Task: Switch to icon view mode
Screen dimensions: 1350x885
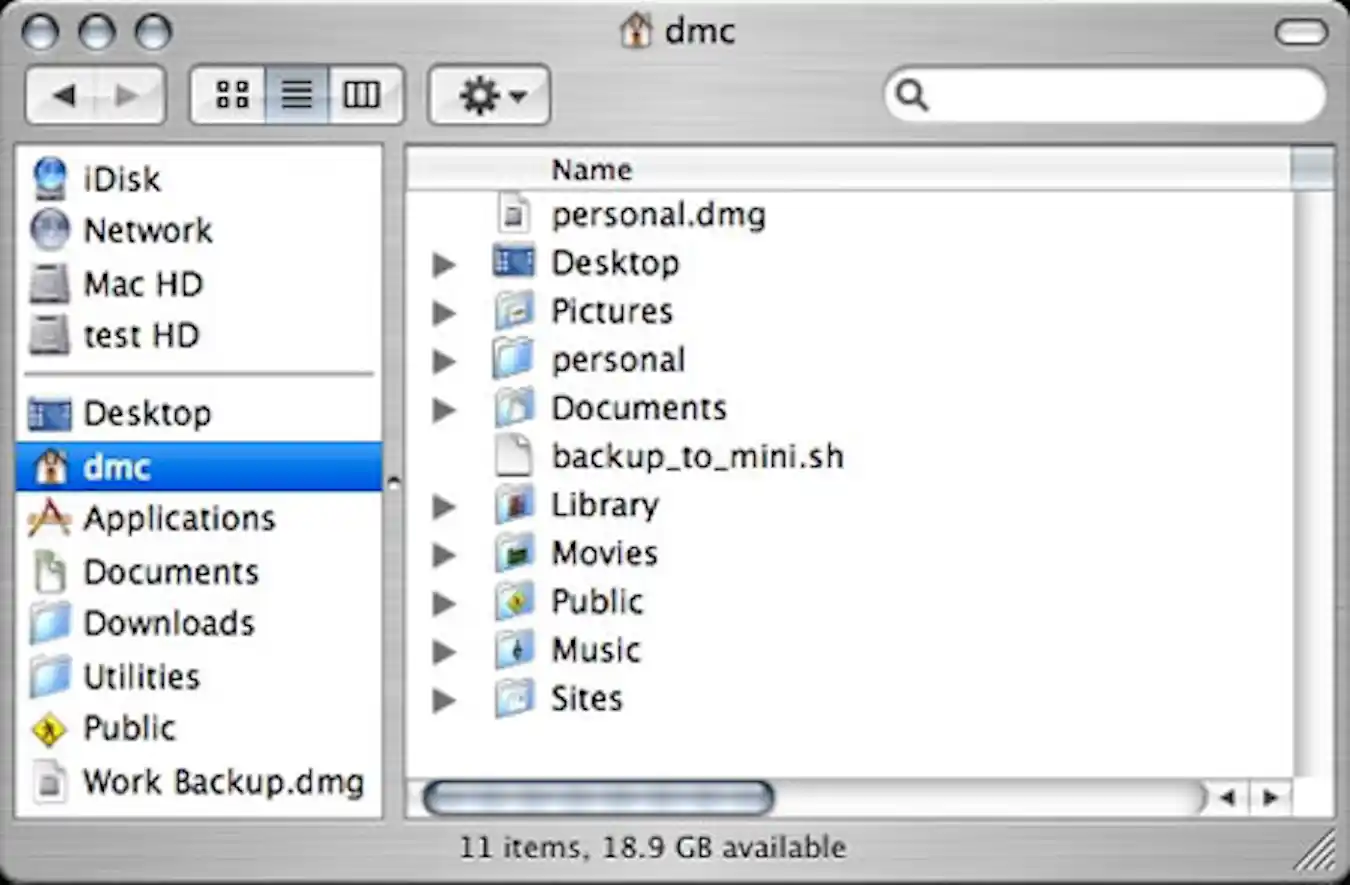Action: point(231,94)
